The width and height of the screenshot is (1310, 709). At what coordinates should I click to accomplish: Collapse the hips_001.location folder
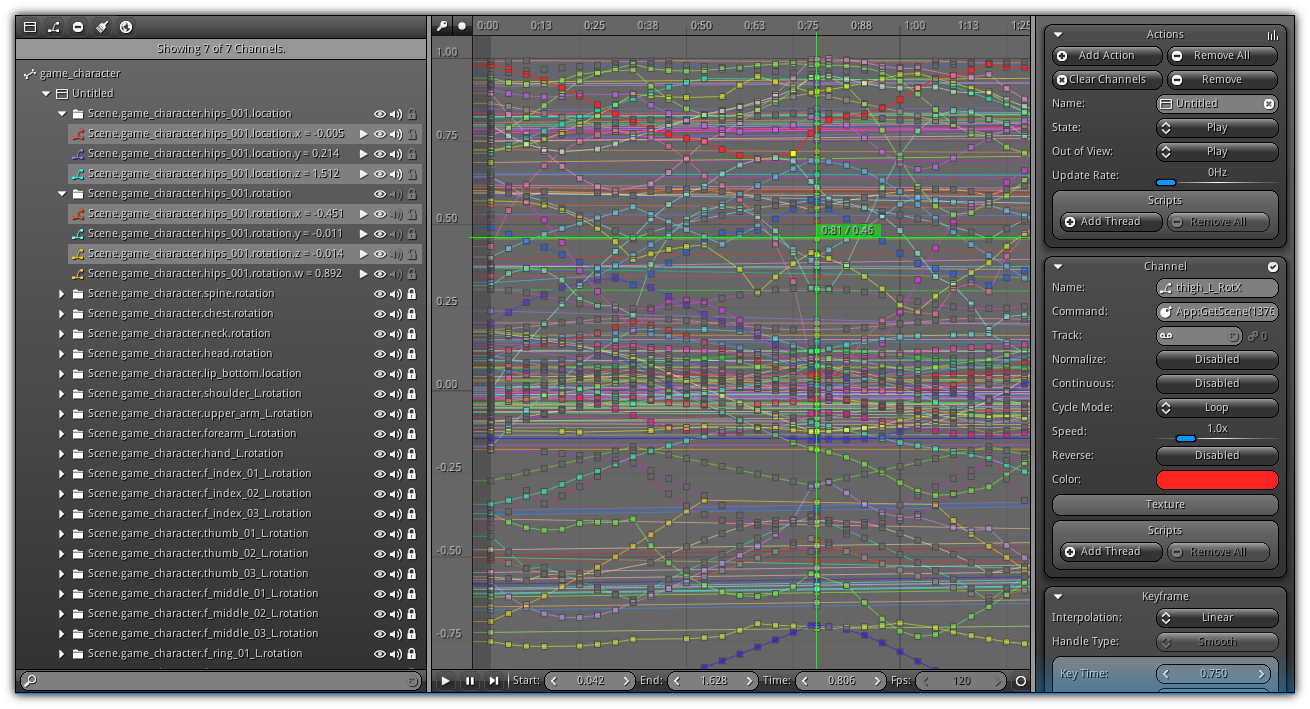62,114
